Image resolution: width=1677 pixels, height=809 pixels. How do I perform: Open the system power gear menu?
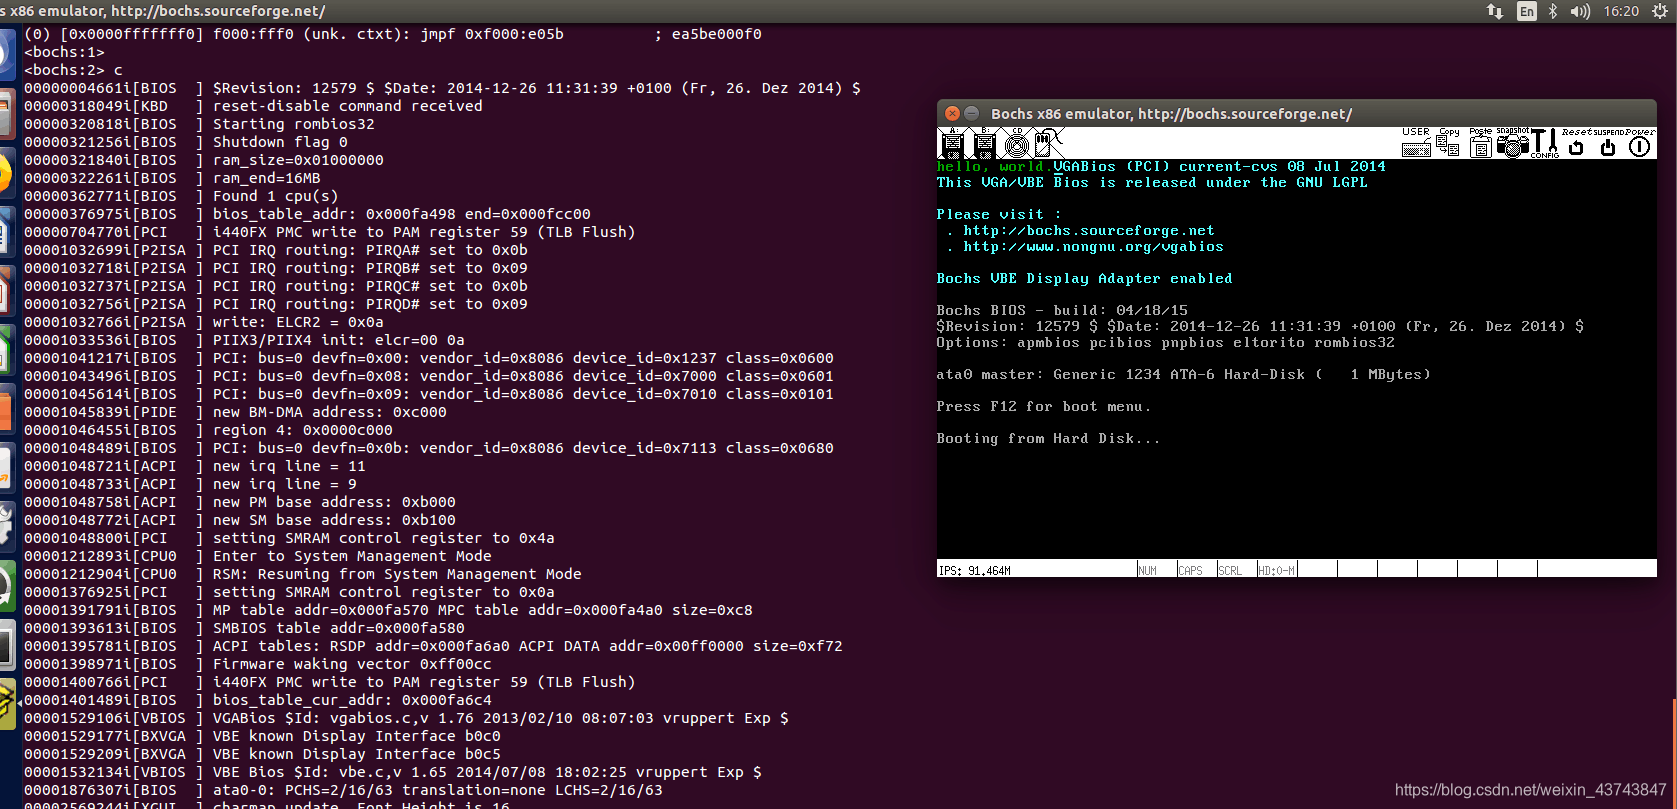pyautogui.click(x=1660, y=11)
